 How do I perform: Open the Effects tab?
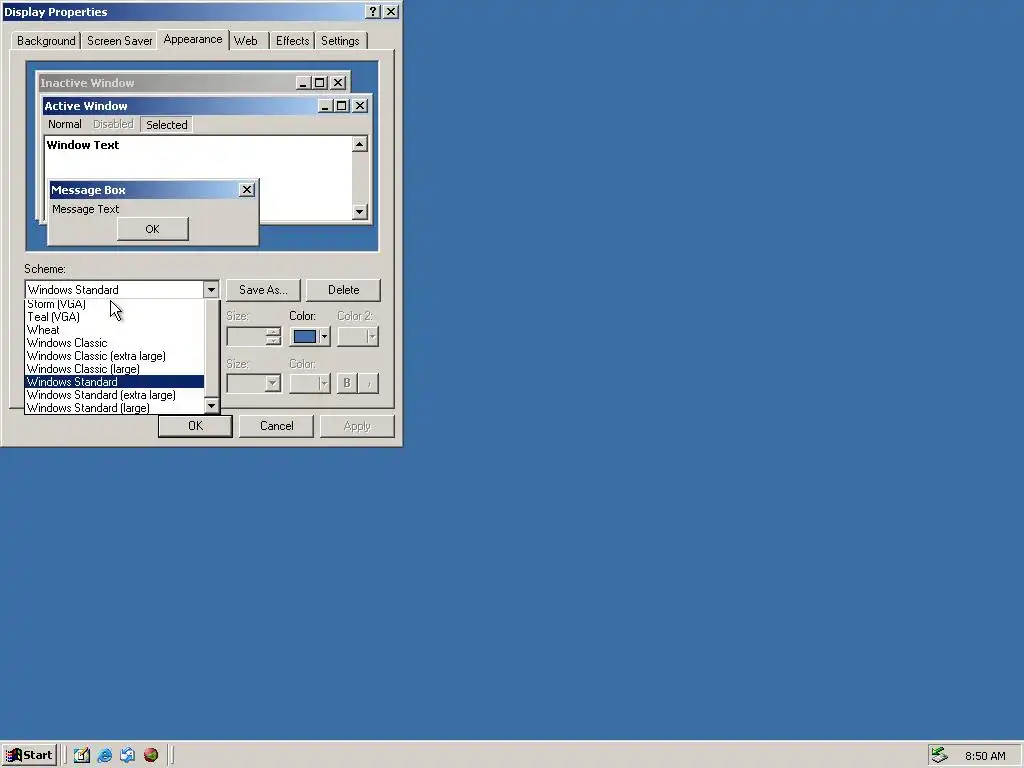tap(292, 40)
